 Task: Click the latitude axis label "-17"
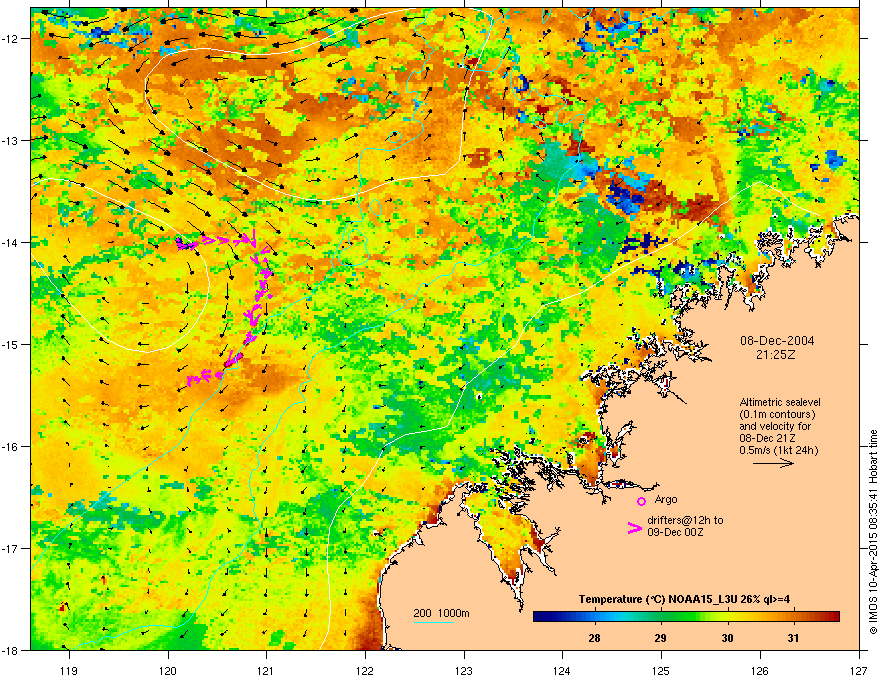[11, 548]
